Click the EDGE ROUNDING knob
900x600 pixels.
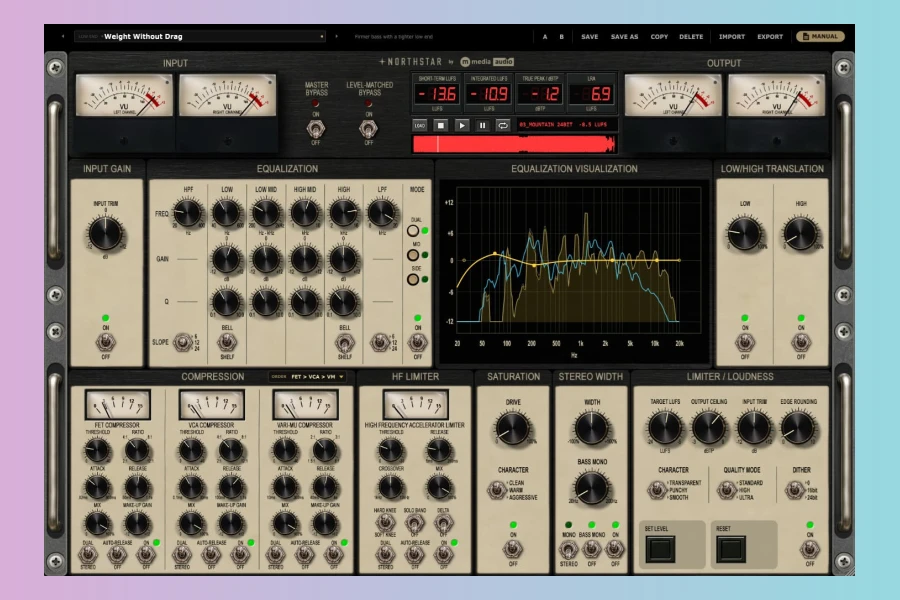coord(798,428)
